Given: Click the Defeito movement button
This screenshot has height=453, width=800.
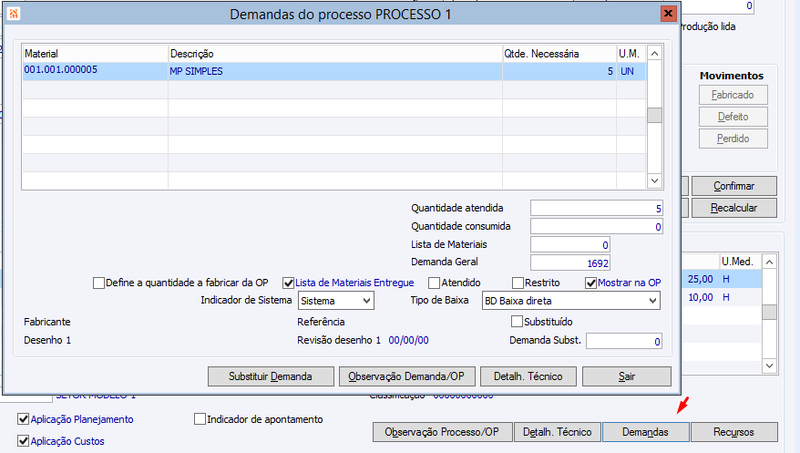Looking at the screenshot, I should coord(733,117).
